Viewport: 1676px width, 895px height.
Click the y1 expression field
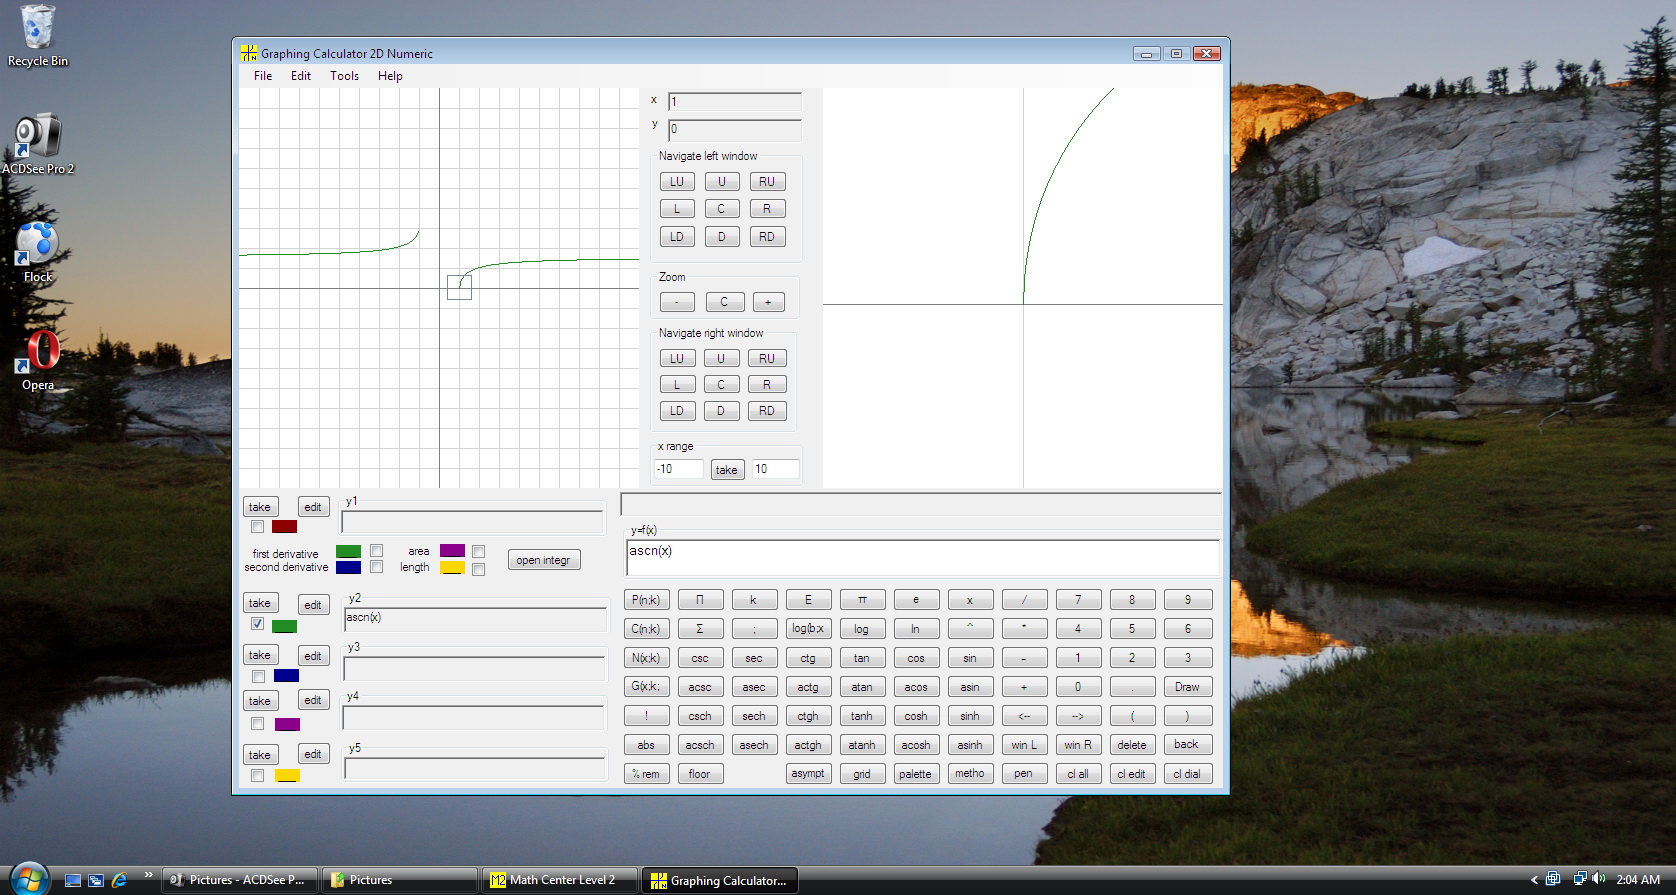coord(473,522)
